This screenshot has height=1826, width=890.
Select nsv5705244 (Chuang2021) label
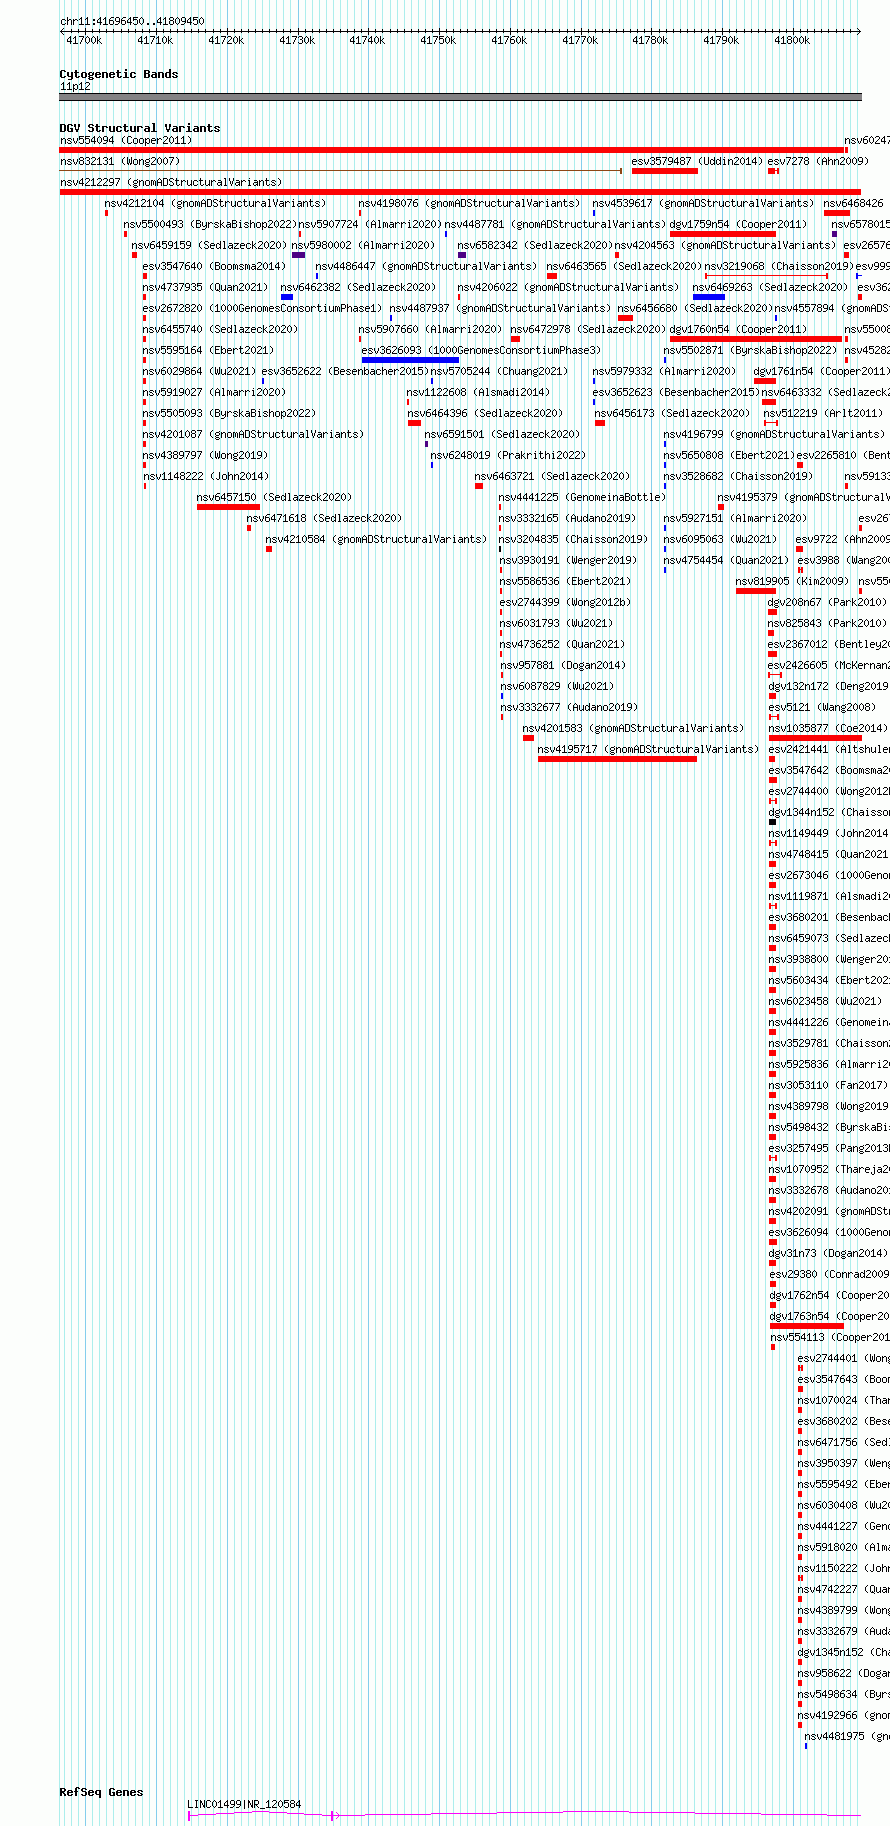(x=499, y=372)
